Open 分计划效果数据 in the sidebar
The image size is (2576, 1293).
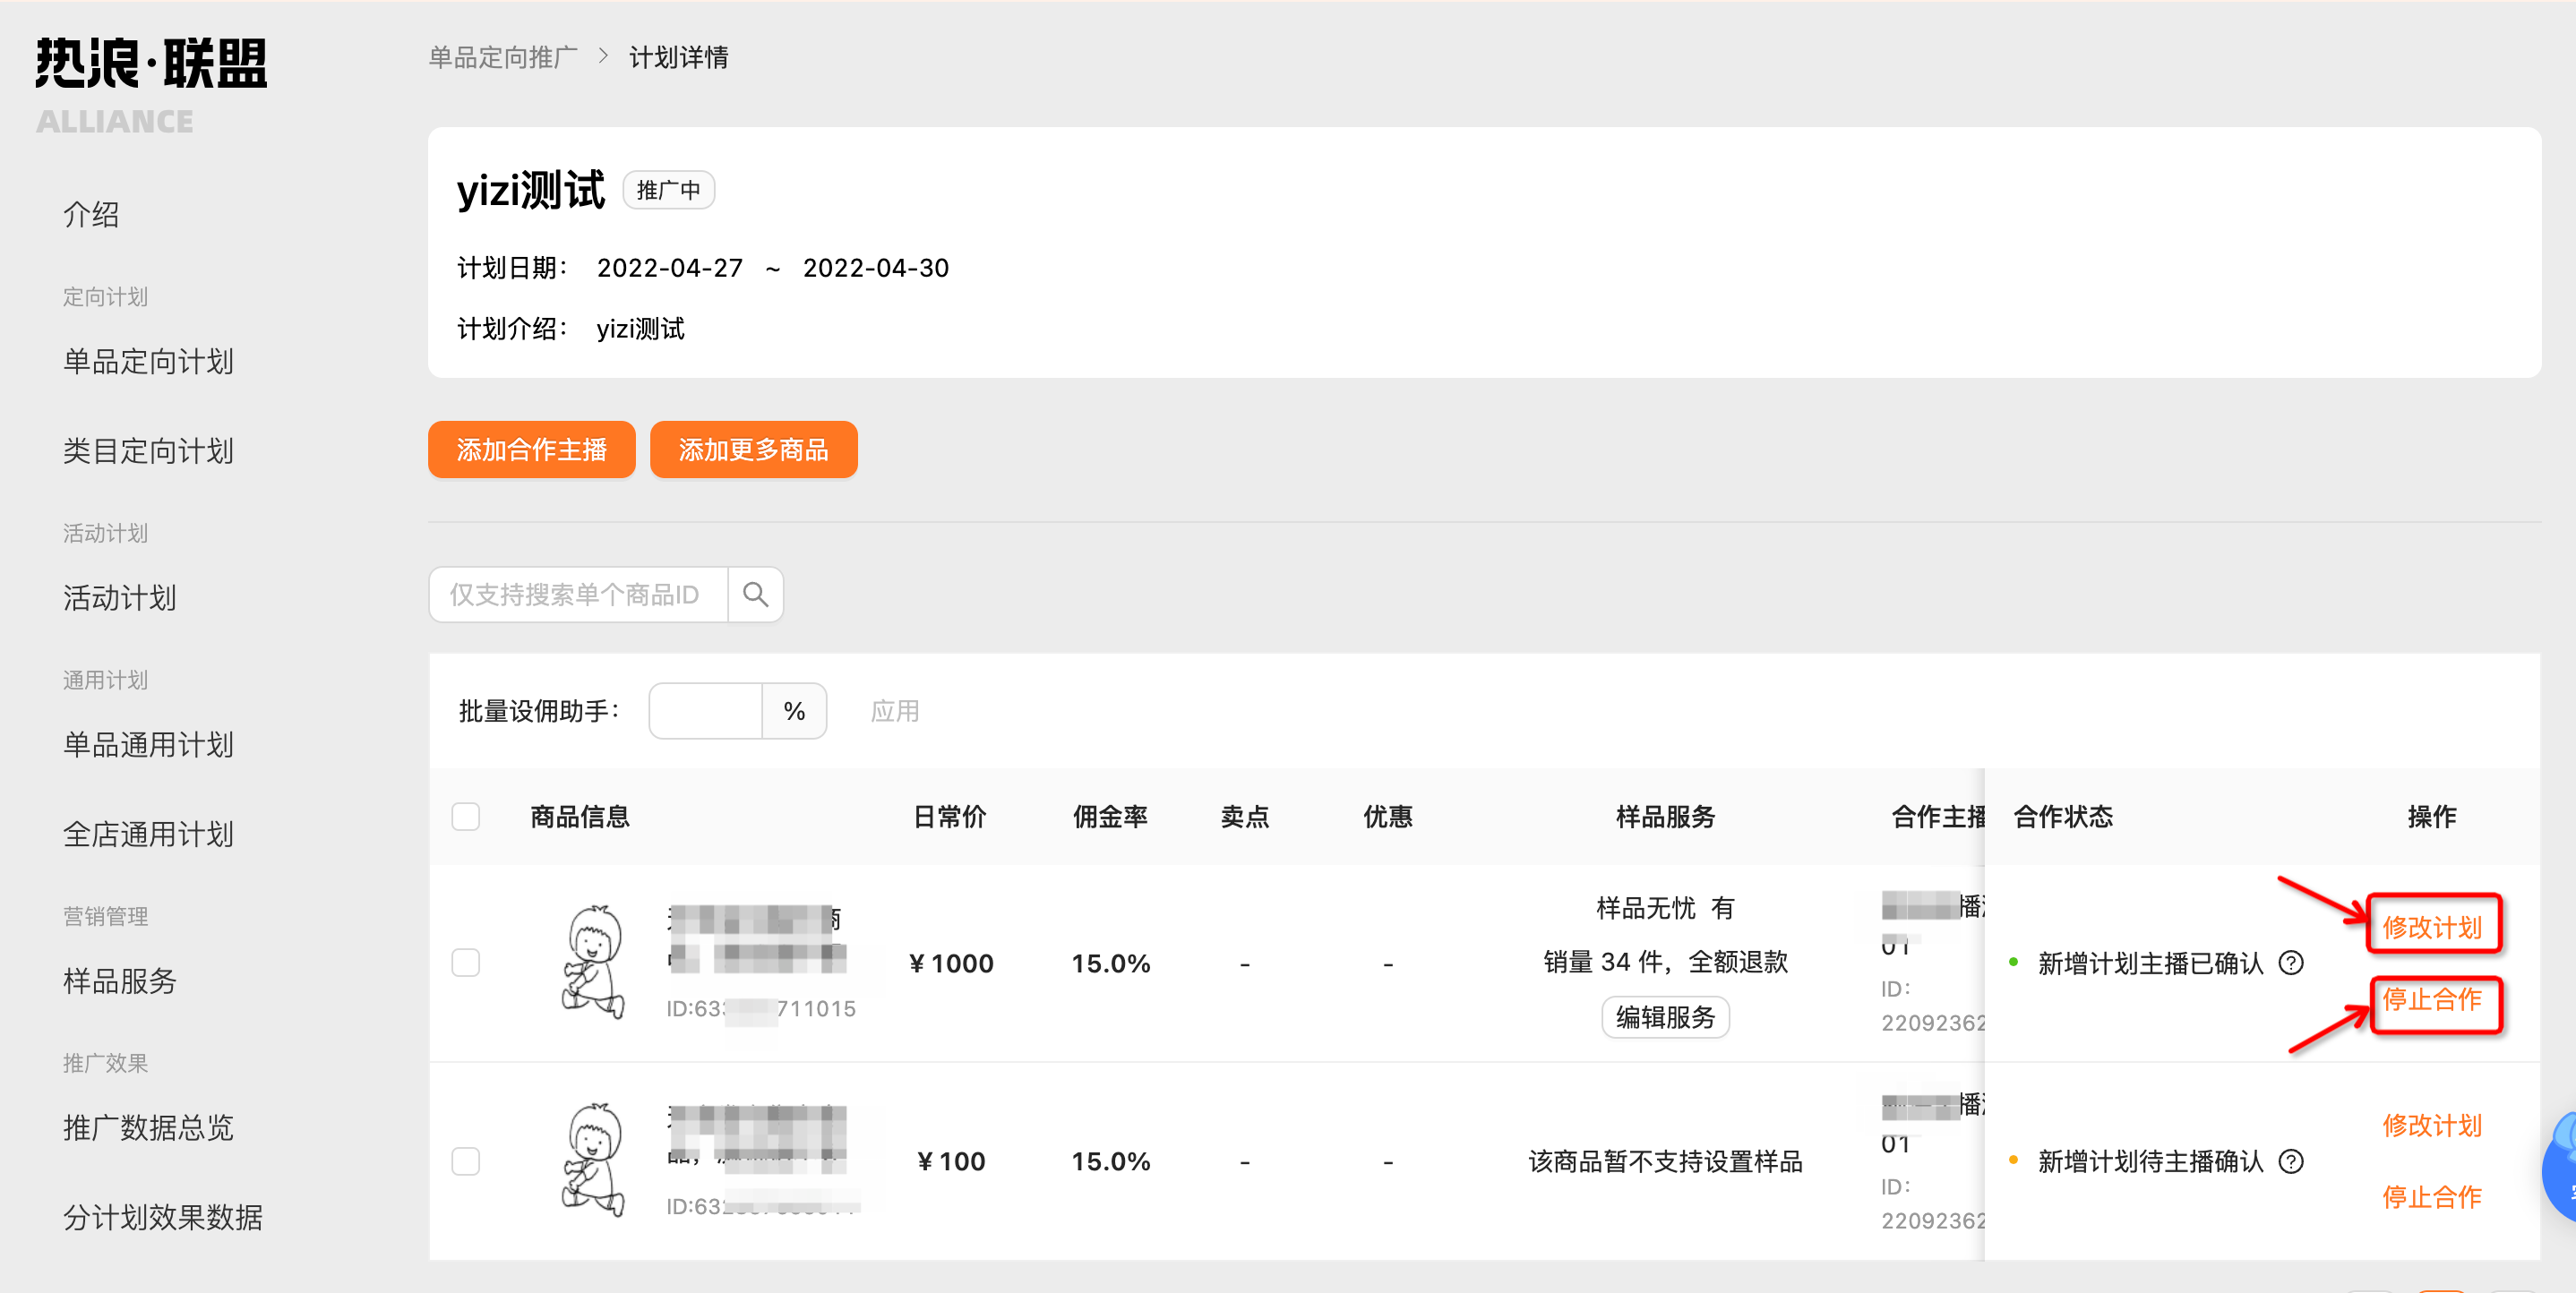(x=162, y=1217)
